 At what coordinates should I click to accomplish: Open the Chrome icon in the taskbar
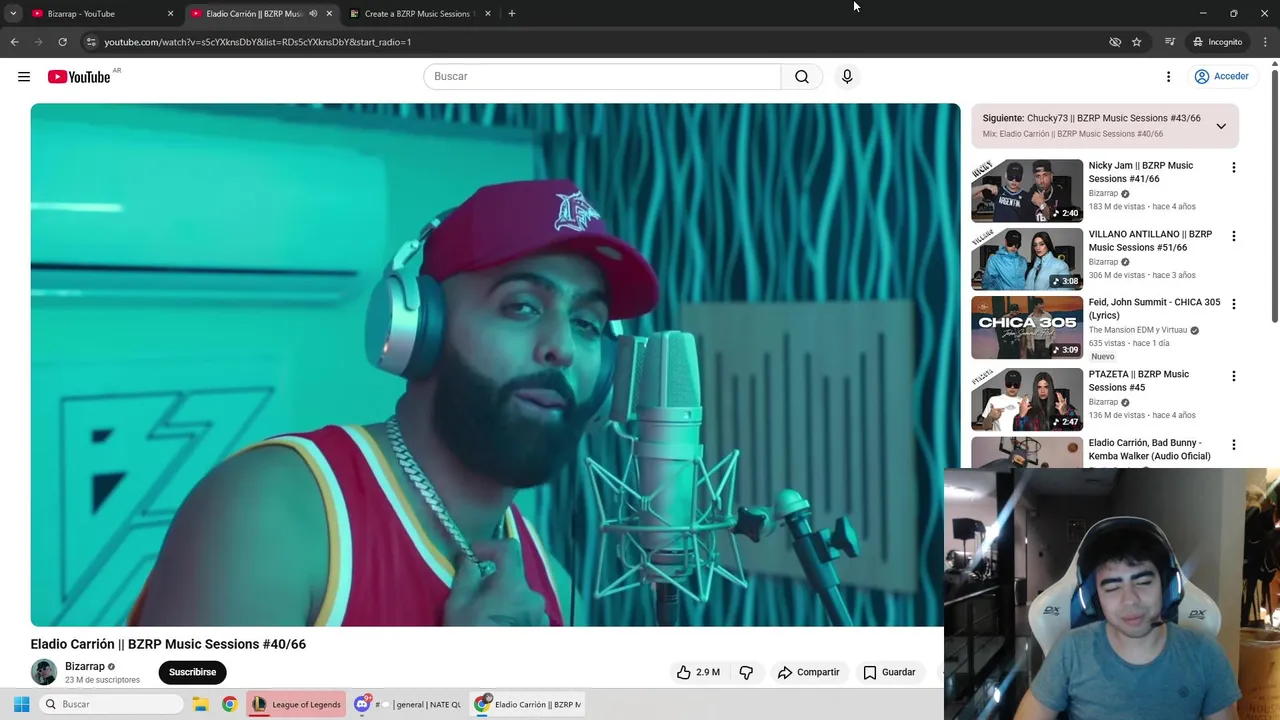[229, 704]
